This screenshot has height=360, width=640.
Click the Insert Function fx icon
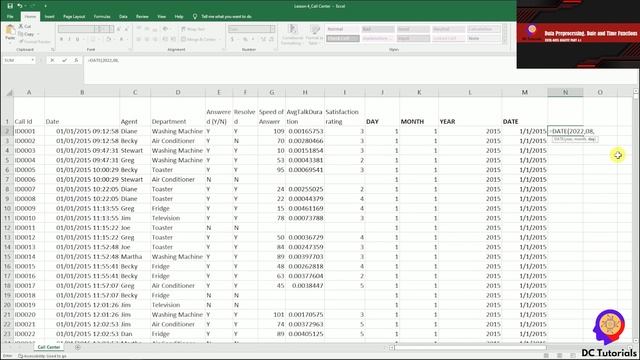tap(76, 60)
